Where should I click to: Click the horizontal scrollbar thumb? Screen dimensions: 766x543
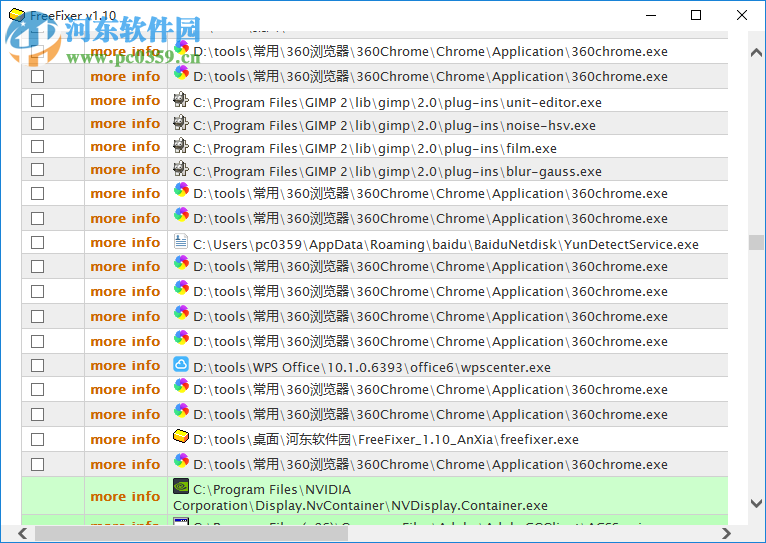coord(191,533)
